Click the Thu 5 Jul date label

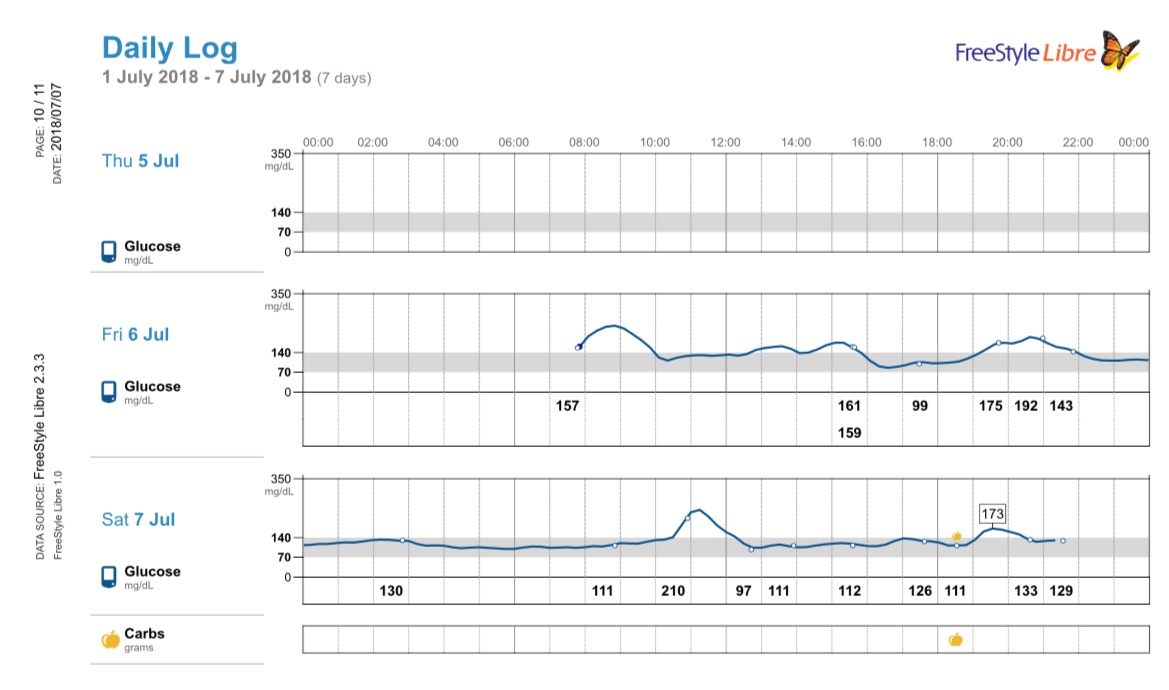click(x=140, y=160)
